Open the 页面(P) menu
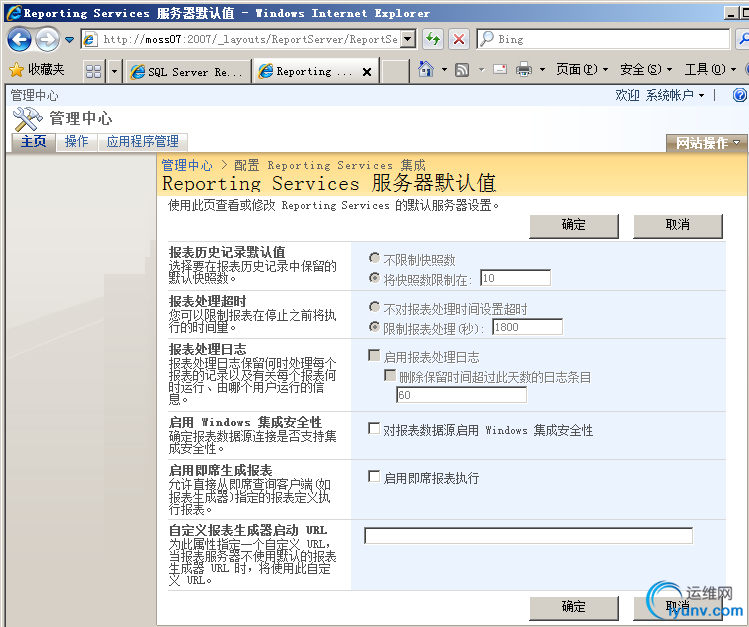The width and height of the screenshot is (749, 627). 582,70
